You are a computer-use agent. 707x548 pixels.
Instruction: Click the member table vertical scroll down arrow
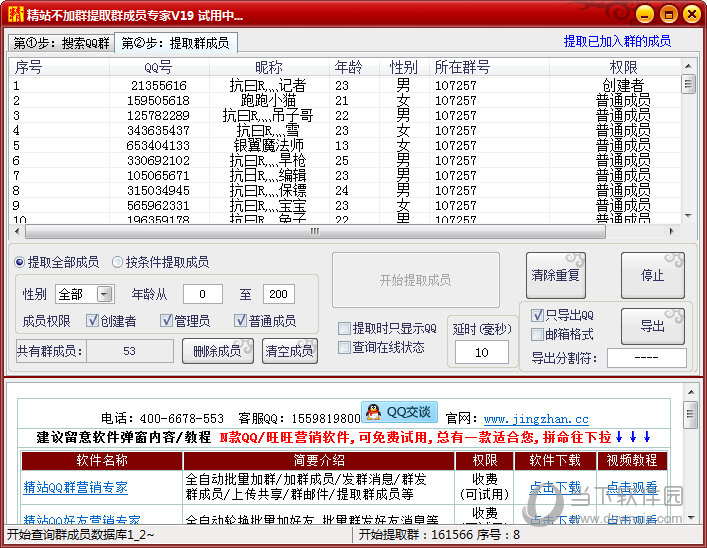click(688, 216)
